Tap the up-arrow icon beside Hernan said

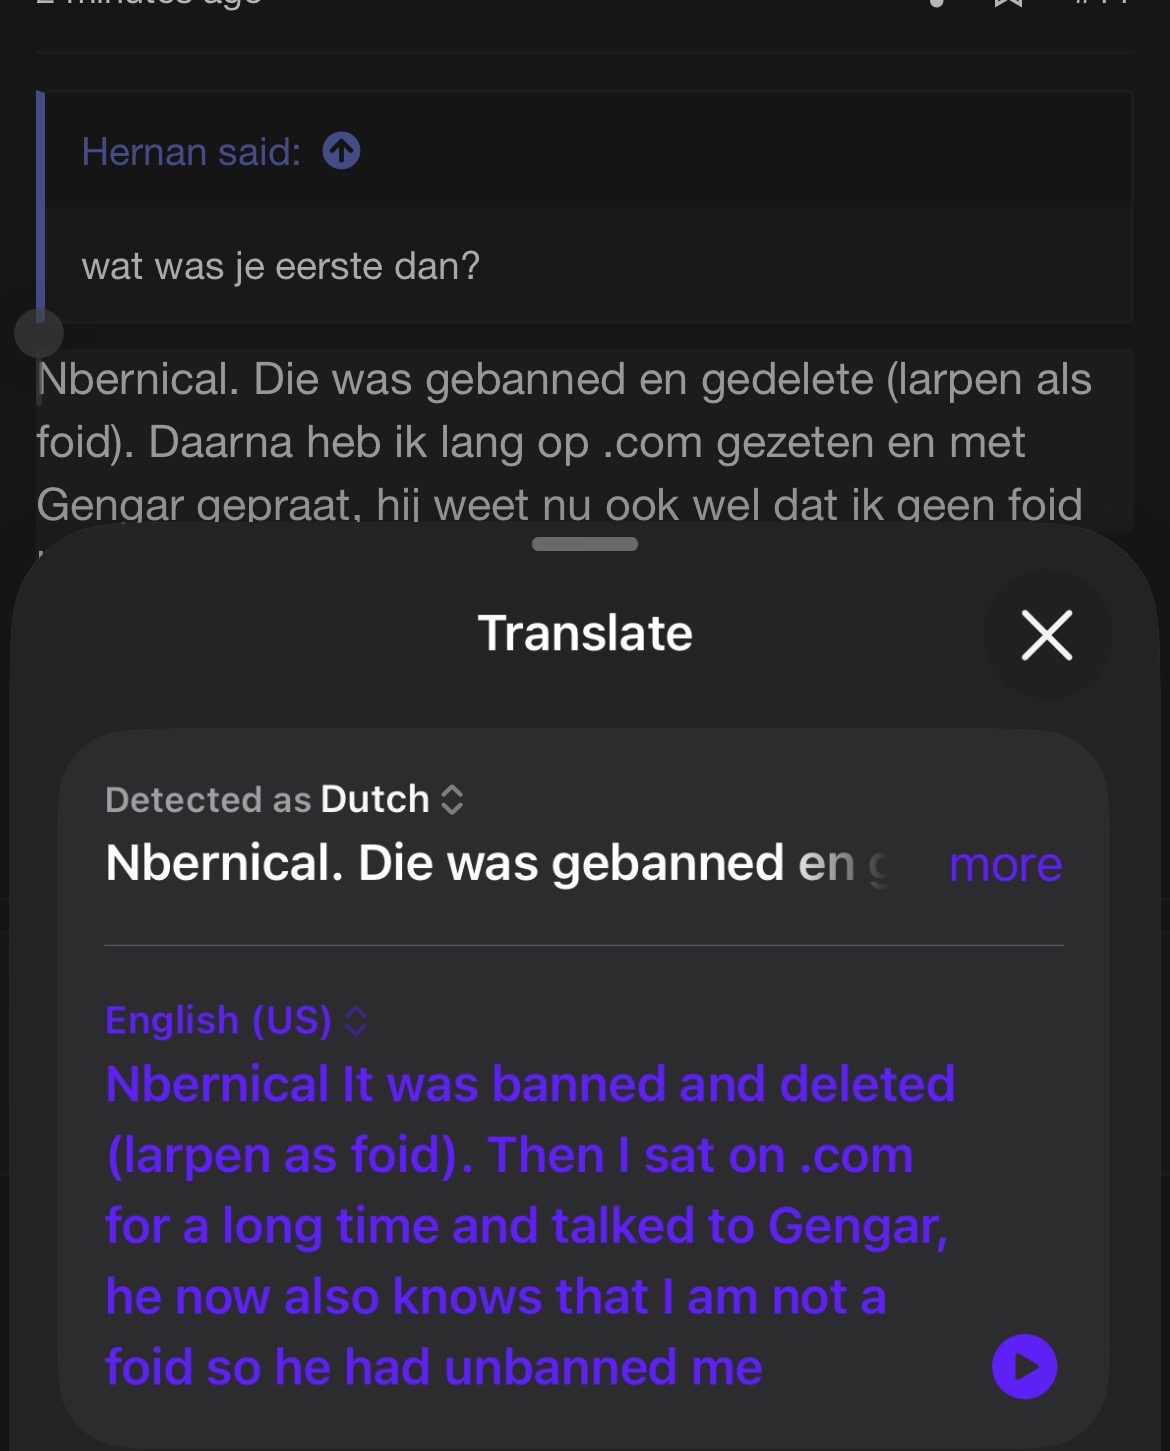click(x=341, y=152)
